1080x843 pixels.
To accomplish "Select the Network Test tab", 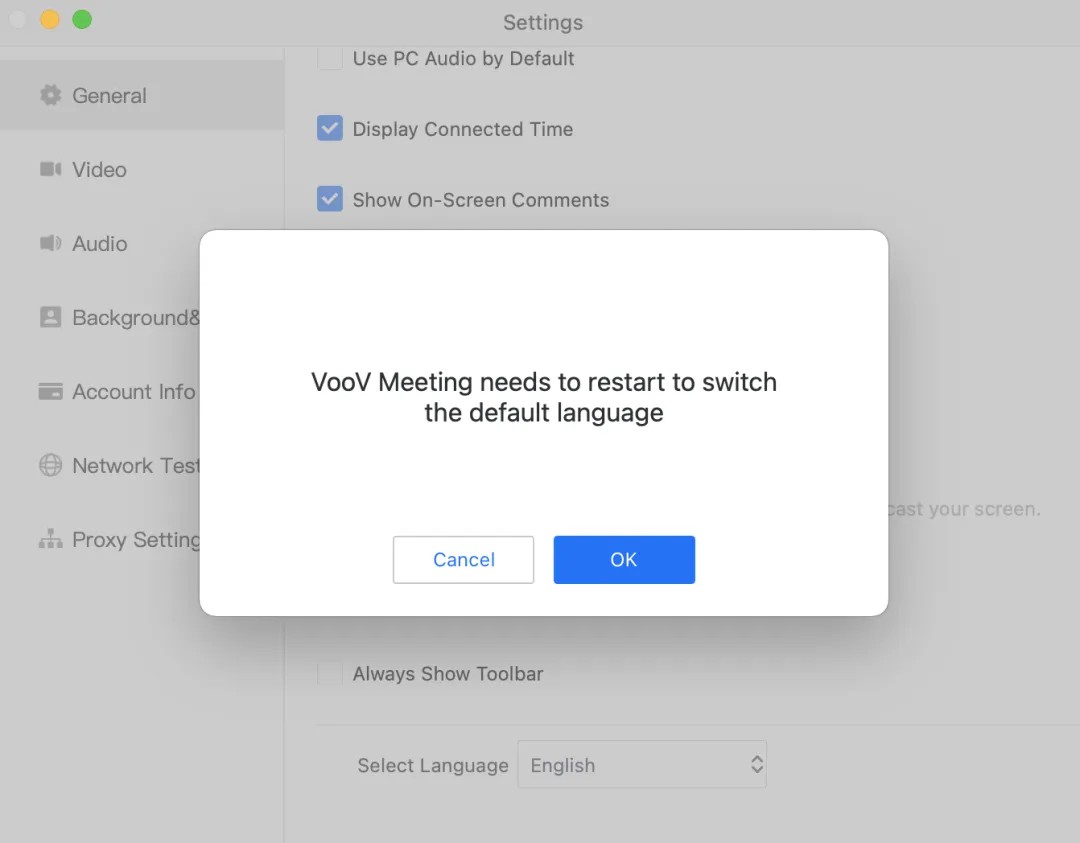I will [100, 466].
